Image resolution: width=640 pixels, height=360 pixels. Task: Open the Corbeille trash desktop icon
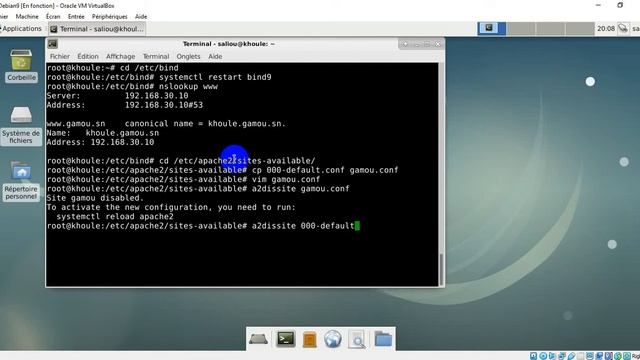(21, 65)
